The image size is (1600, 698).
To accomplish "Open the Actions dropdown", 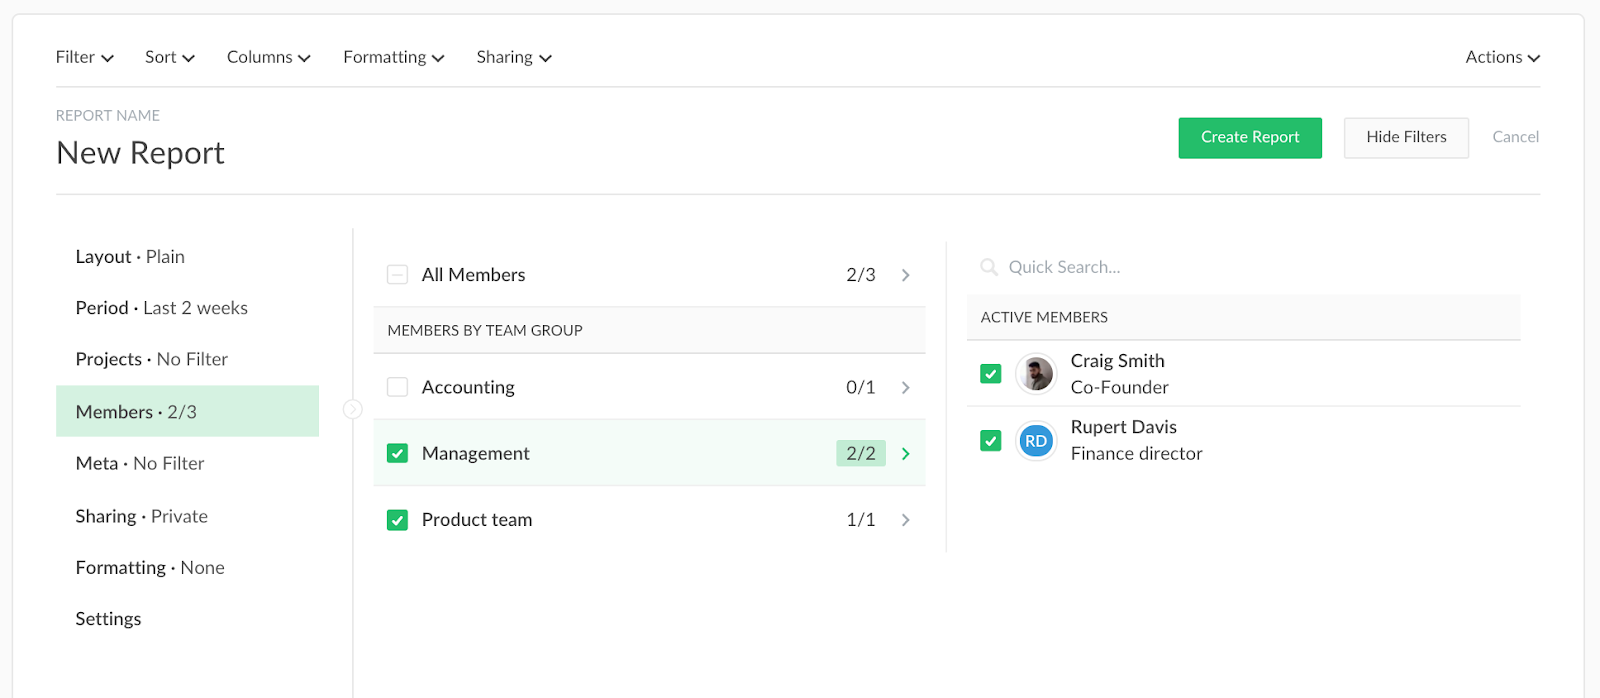I will 1502,58.
